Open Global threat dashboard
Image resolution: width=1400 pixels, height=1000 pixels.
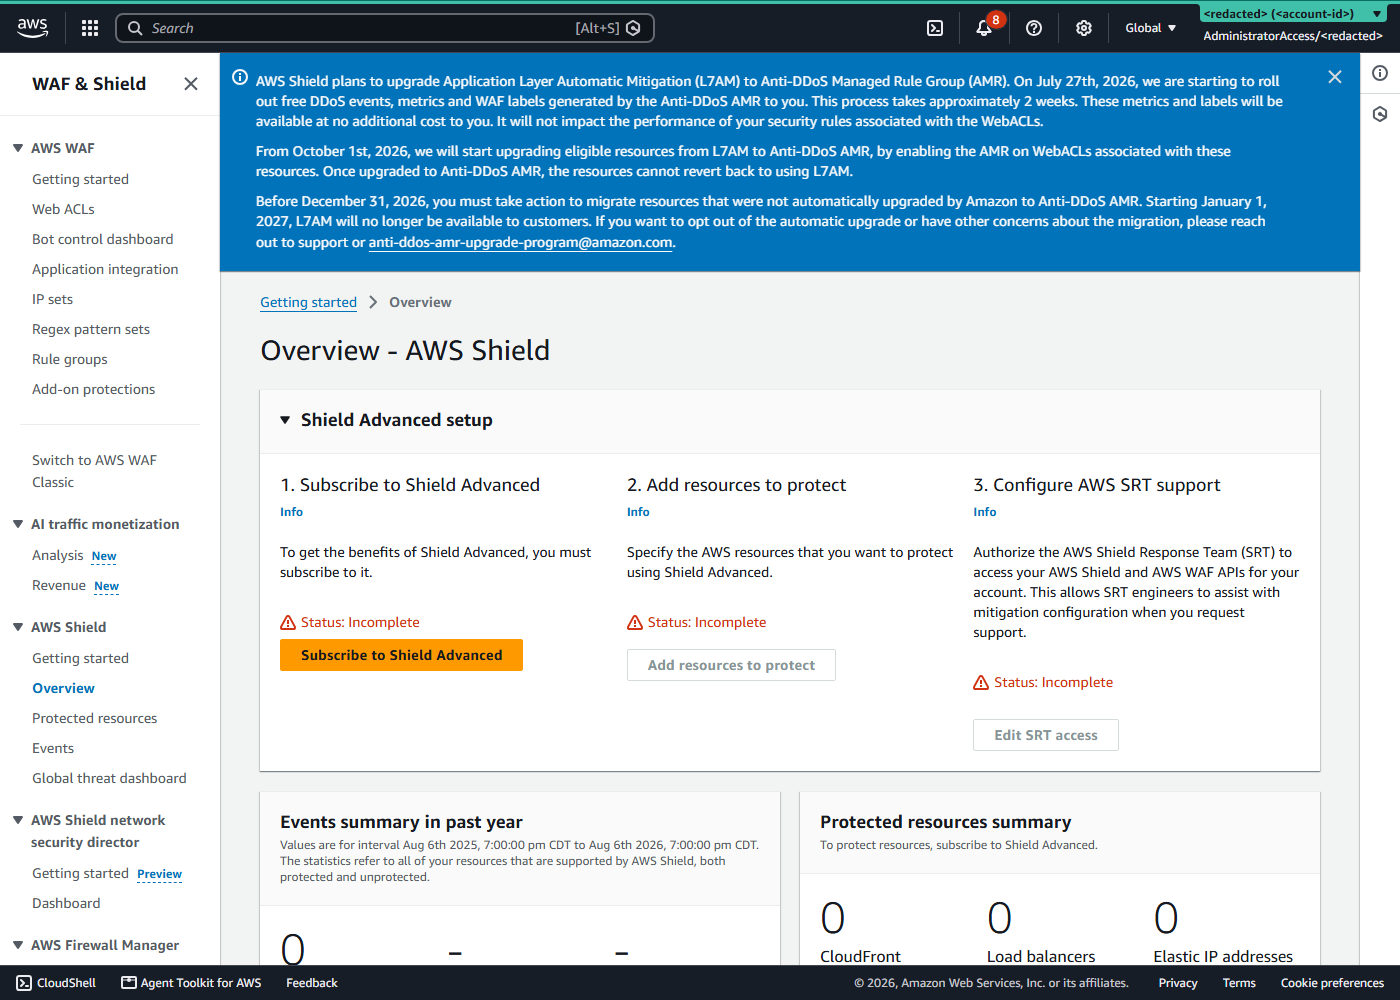[x=109, y=778]
